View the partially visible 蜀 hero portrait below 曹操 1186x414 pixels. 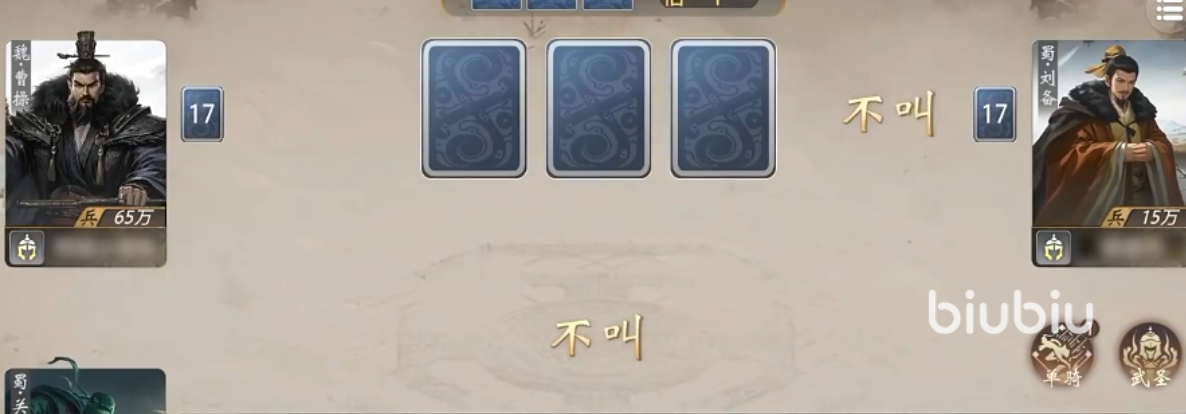click(x=85, y=391)
